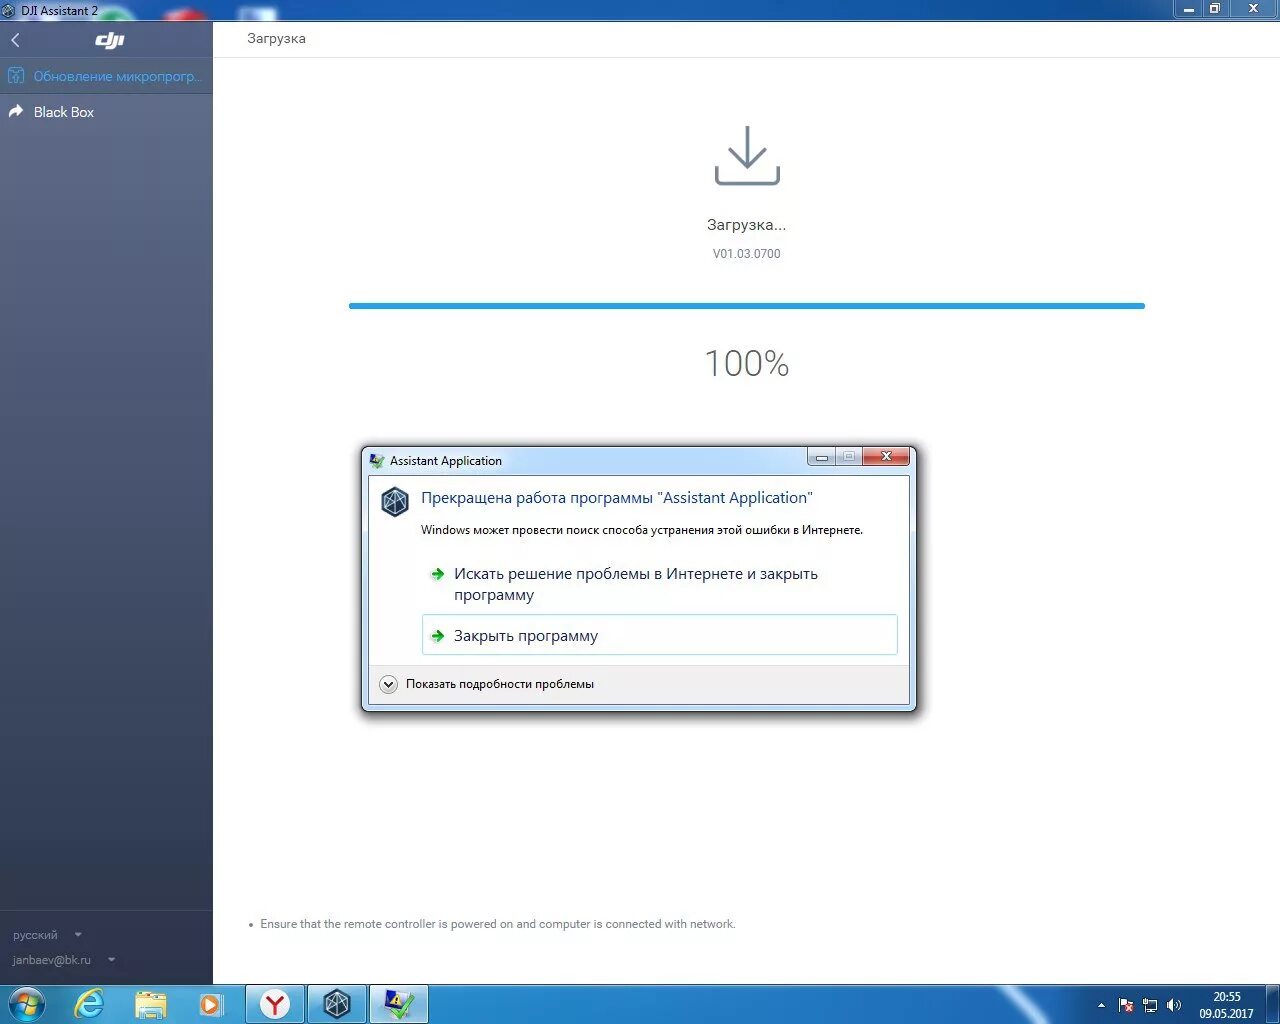Switch to DJI Assistant taskbar button
1280x1024 pixels.
[x=337, y=1004]
